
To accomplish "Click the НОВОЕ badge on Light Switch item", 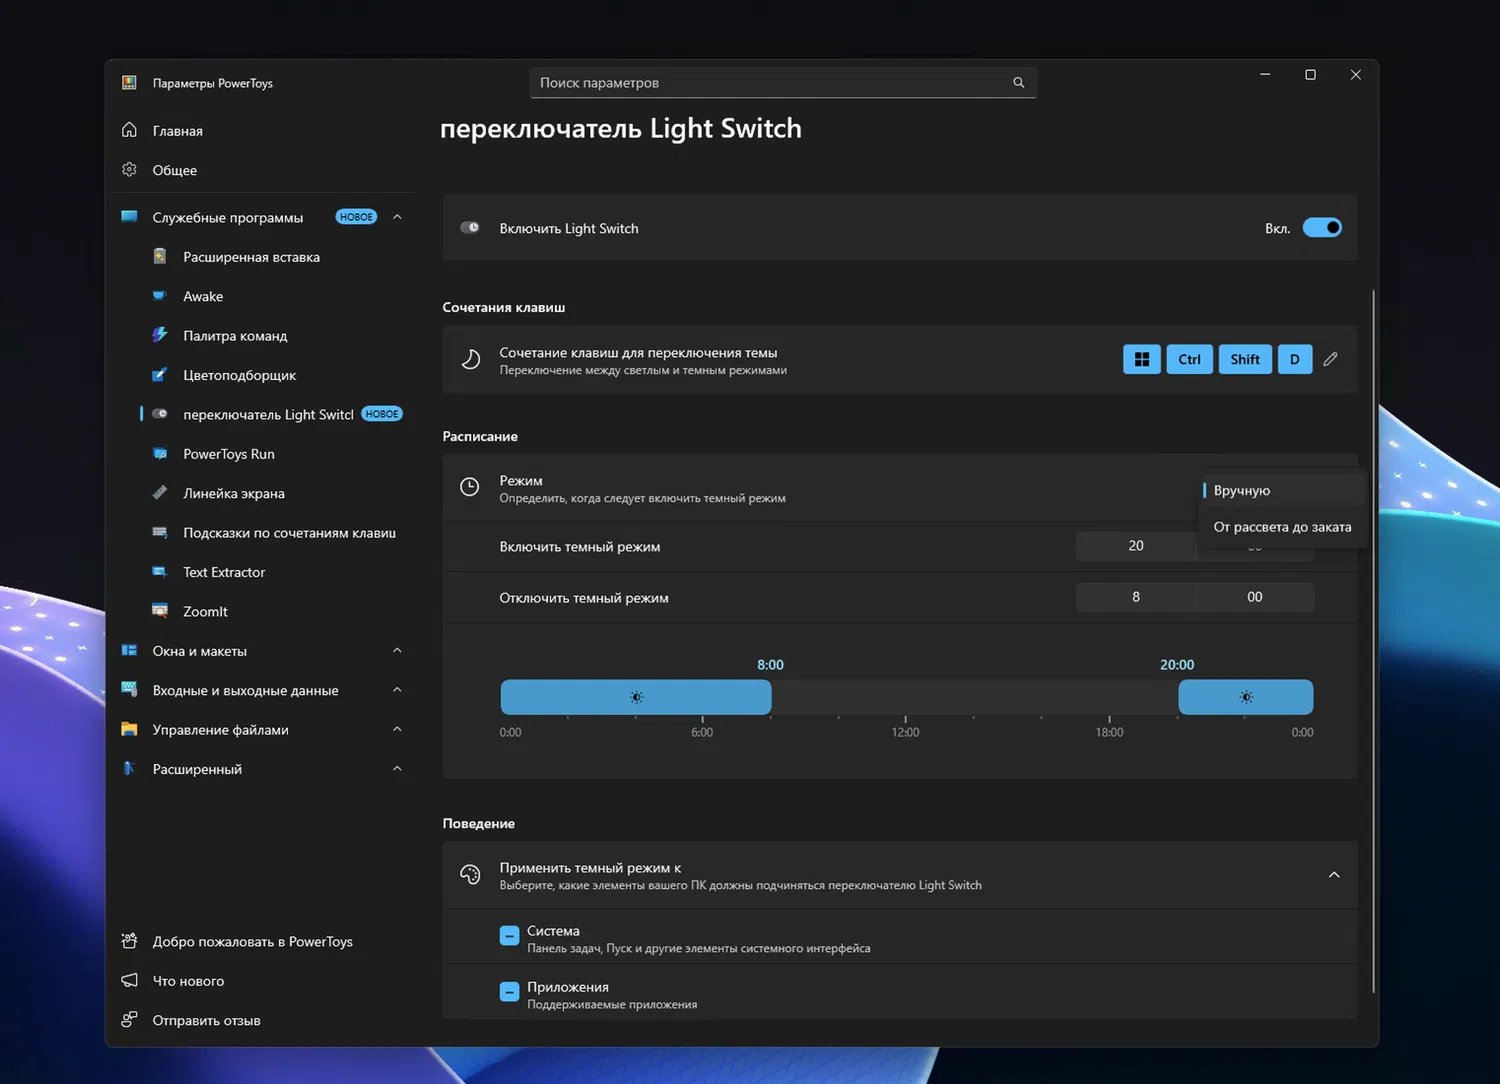I will point(382,414).
